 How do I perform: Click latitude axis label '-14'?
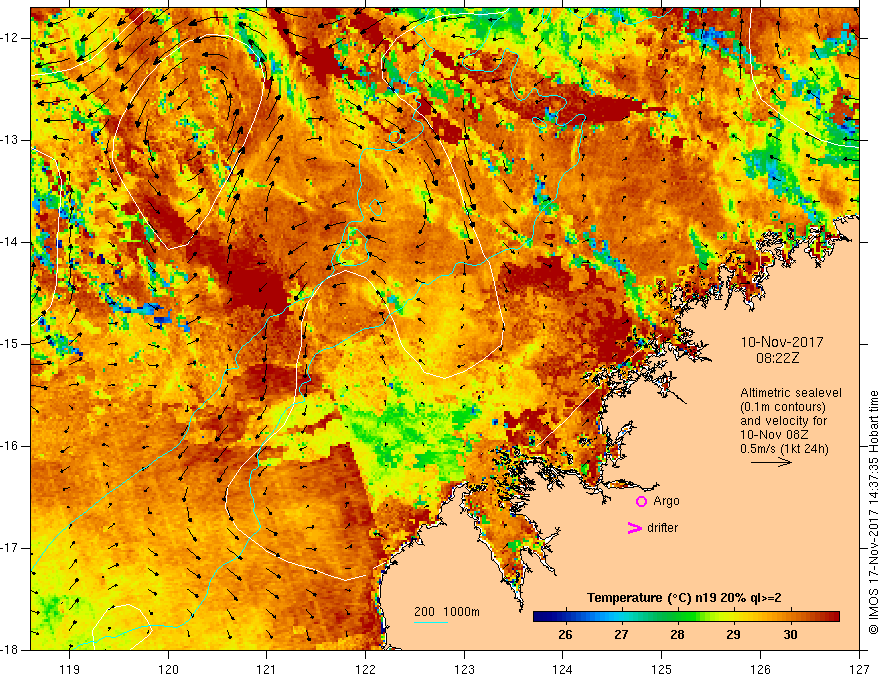click(10, 242)
